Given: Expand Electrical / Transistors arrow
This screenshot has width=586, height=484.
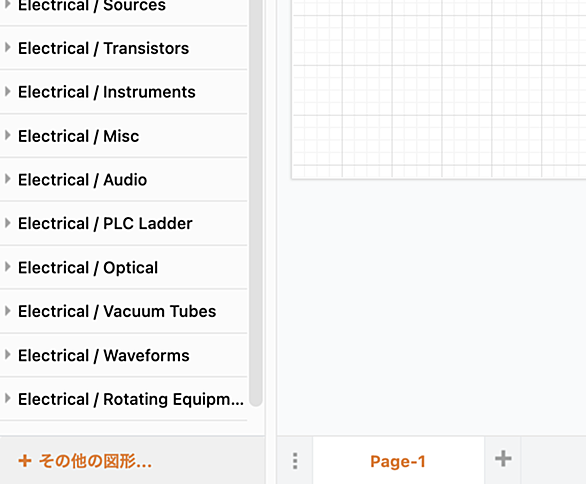Looking at the screenshot, I should (x=7, y=47).
